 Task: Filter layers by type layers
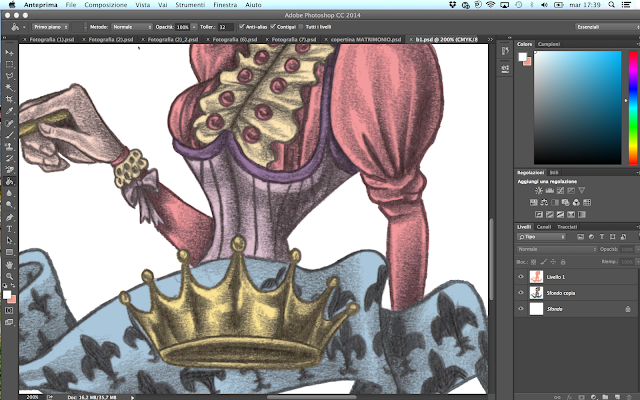click(x=602, y=237)
